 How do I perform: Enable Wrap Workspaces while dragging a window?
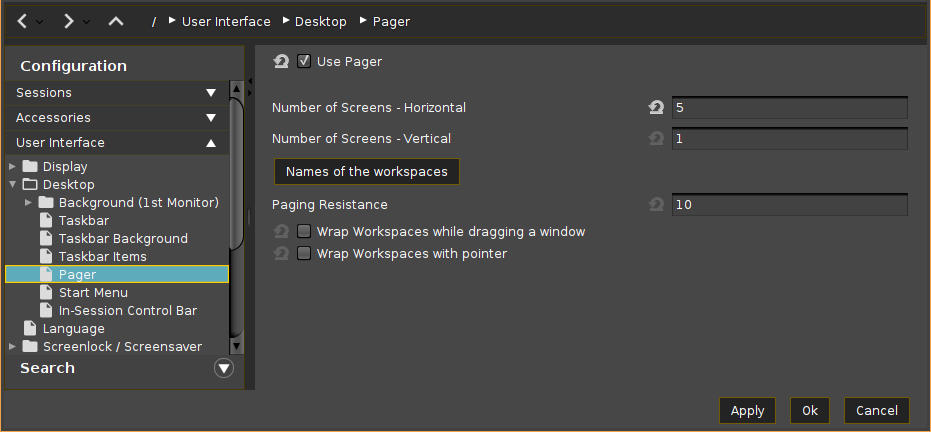304,232
